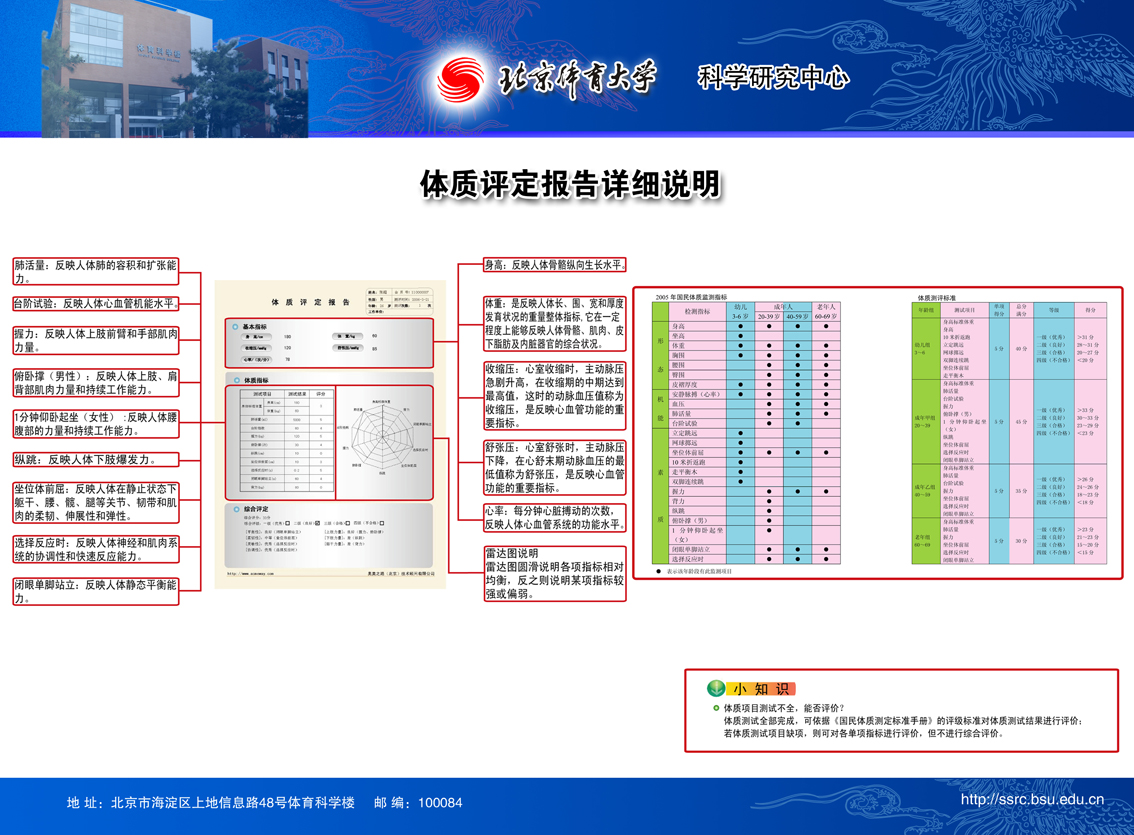Viewport: 1134px width, 835px height.
Task: Click the 科学研究中心 header text
Action: [x=773, y=77]
